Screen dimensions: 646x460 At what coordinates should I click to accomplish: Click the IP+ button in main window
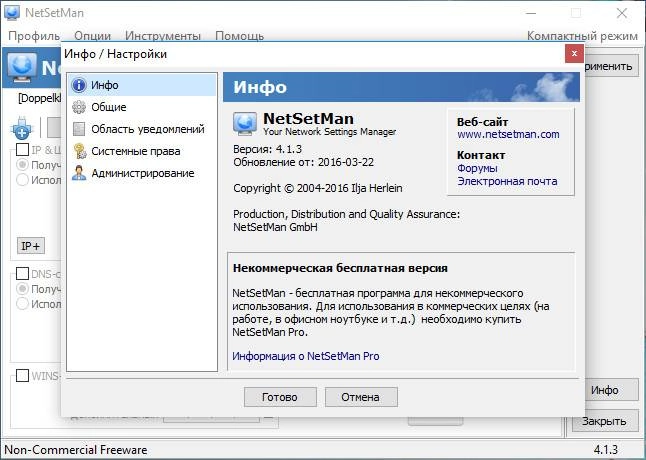31,246
